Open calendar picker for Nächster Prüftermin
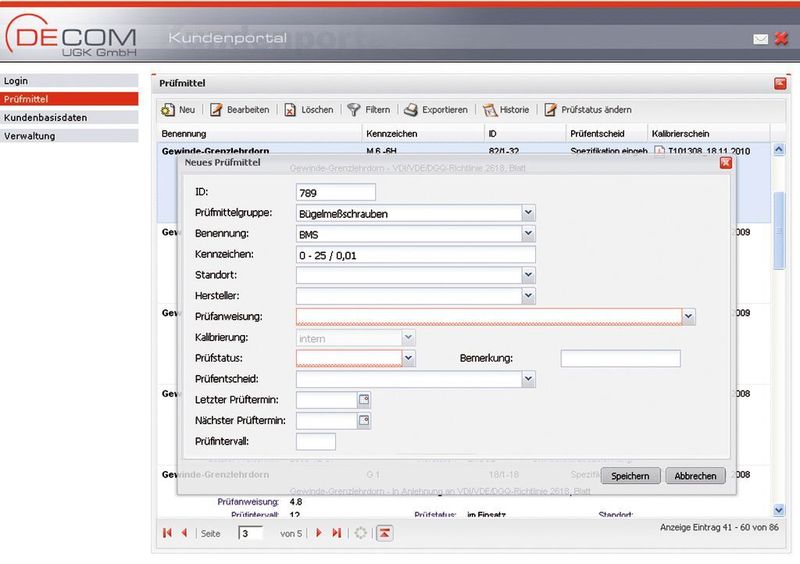This screenshot has height=564, width=800. (364, 421)
